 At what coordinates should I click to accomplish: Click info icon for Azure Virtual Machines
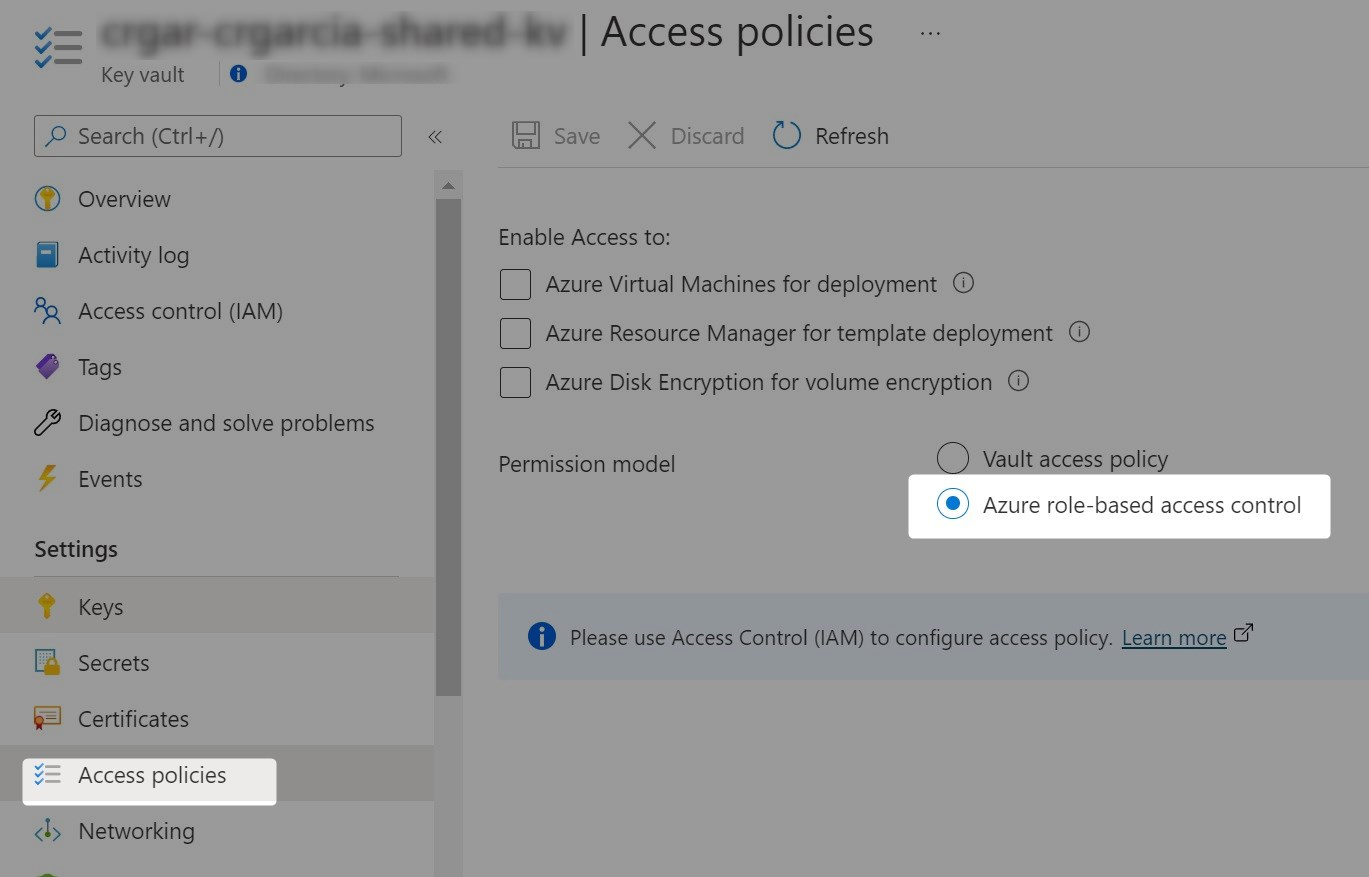963,283
